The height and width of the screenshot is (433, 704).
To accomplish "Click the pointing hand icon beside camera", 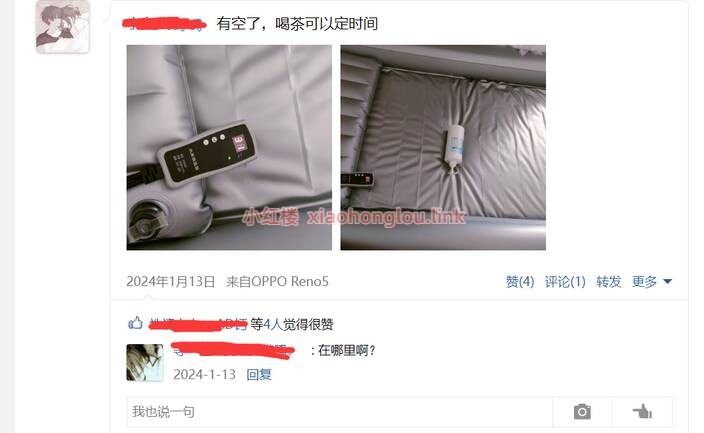I will (x=642, y=411).
